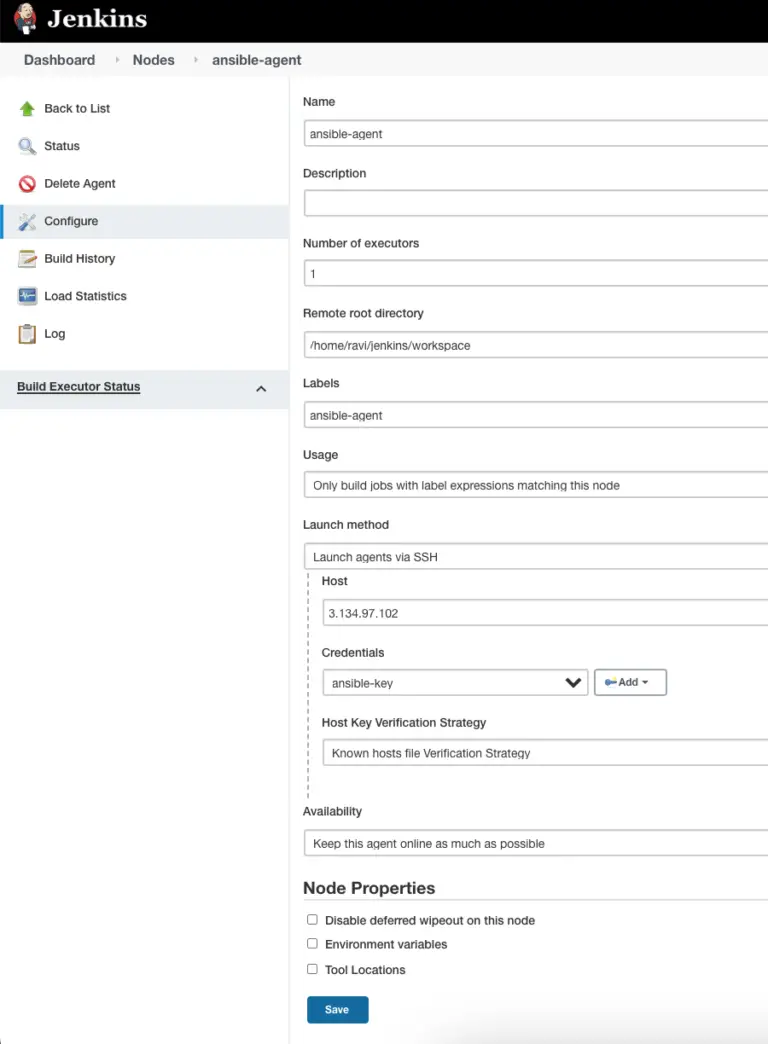768x1044 pixels.
Task: Open the agent Log
Action: click(x=55, y=333)
